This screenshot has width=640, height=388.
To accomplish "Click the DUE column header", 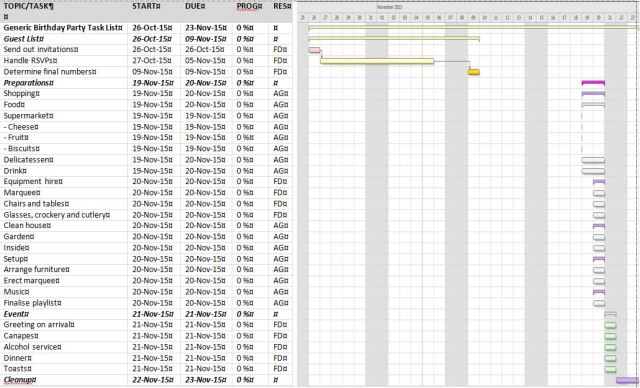I will (195, 6).
